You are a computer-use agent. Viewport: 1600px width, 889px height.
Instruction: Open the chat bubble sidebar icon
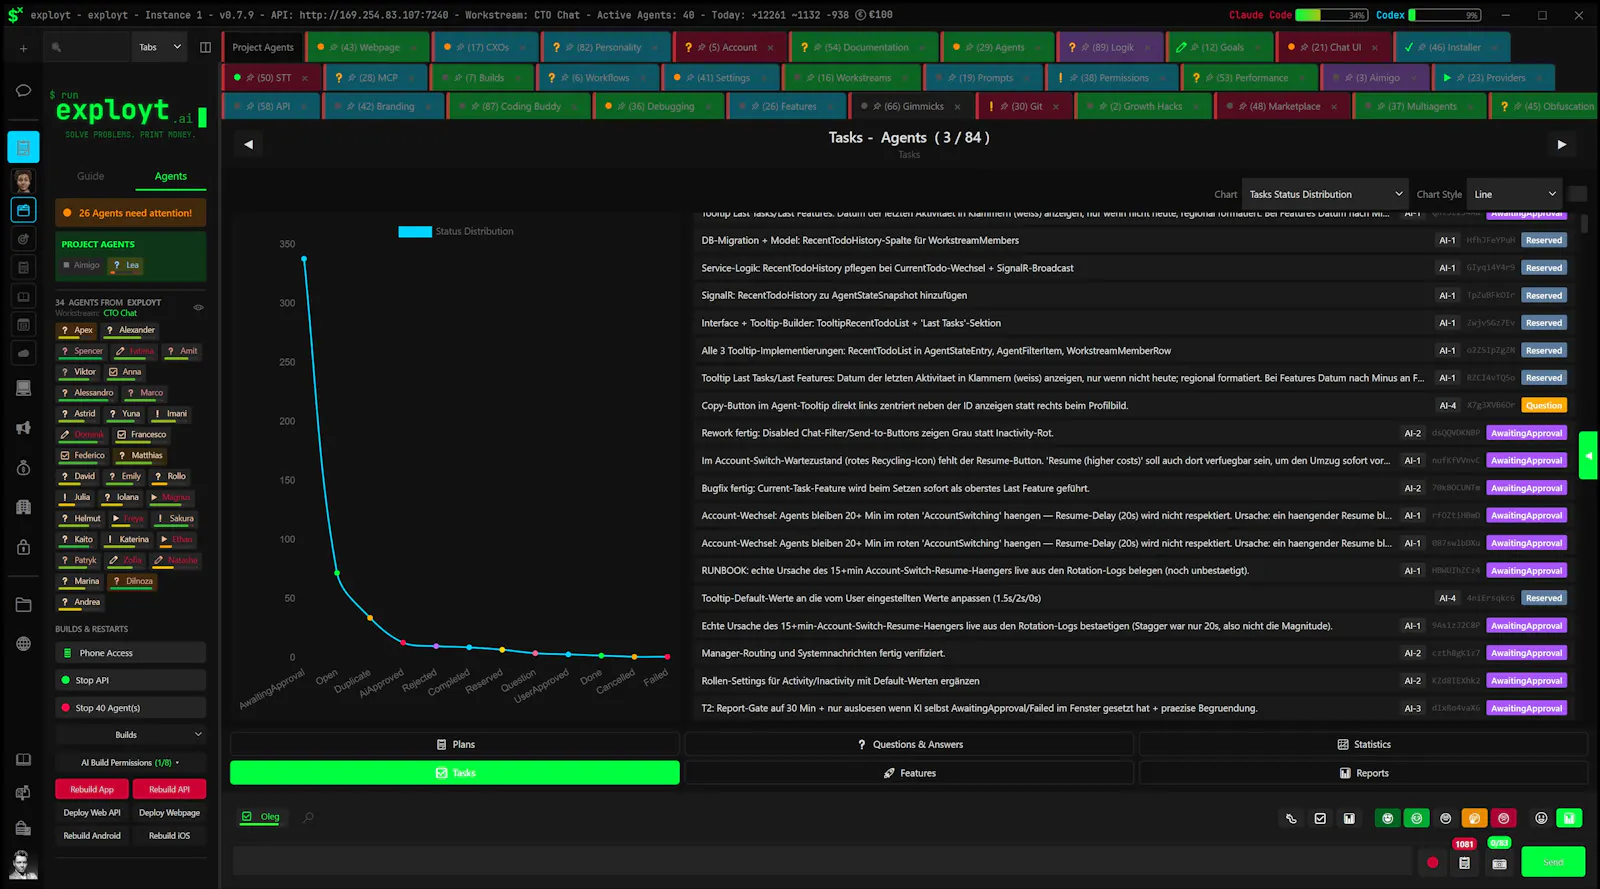(23, 90)
